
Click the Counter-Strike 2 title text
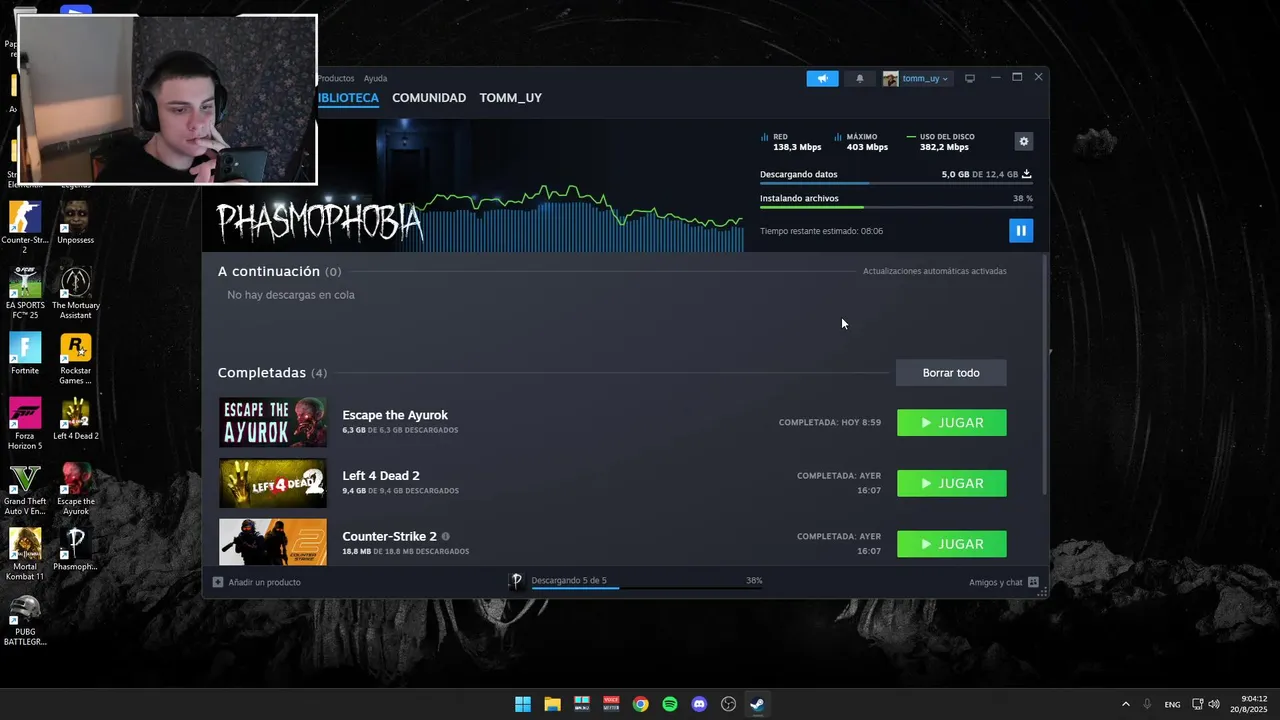pos(389,536)
